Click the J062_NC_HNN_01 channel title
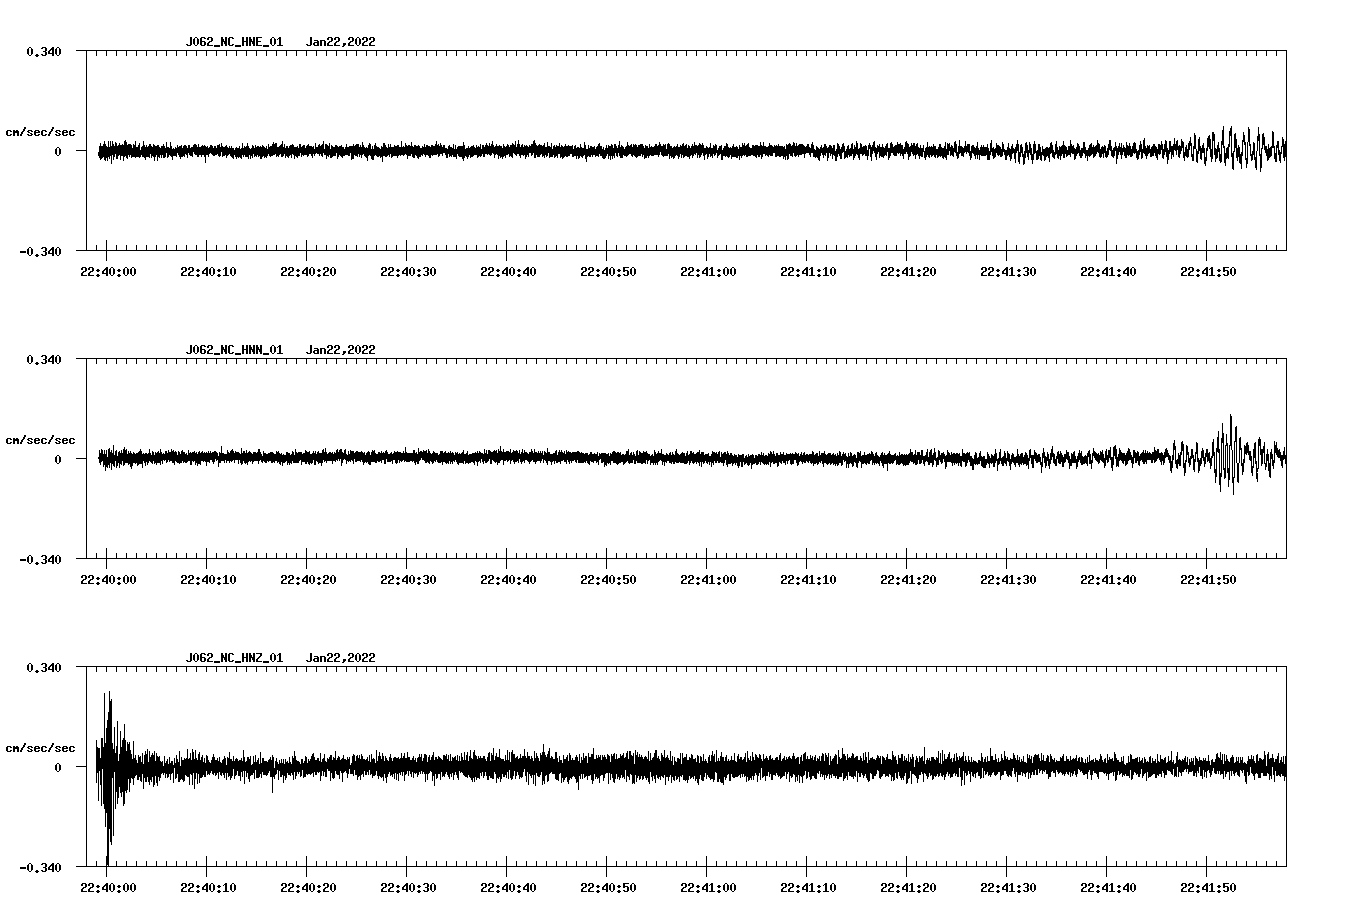The image size is (1358, 924). pyautogui.click(x=234, y=350)
